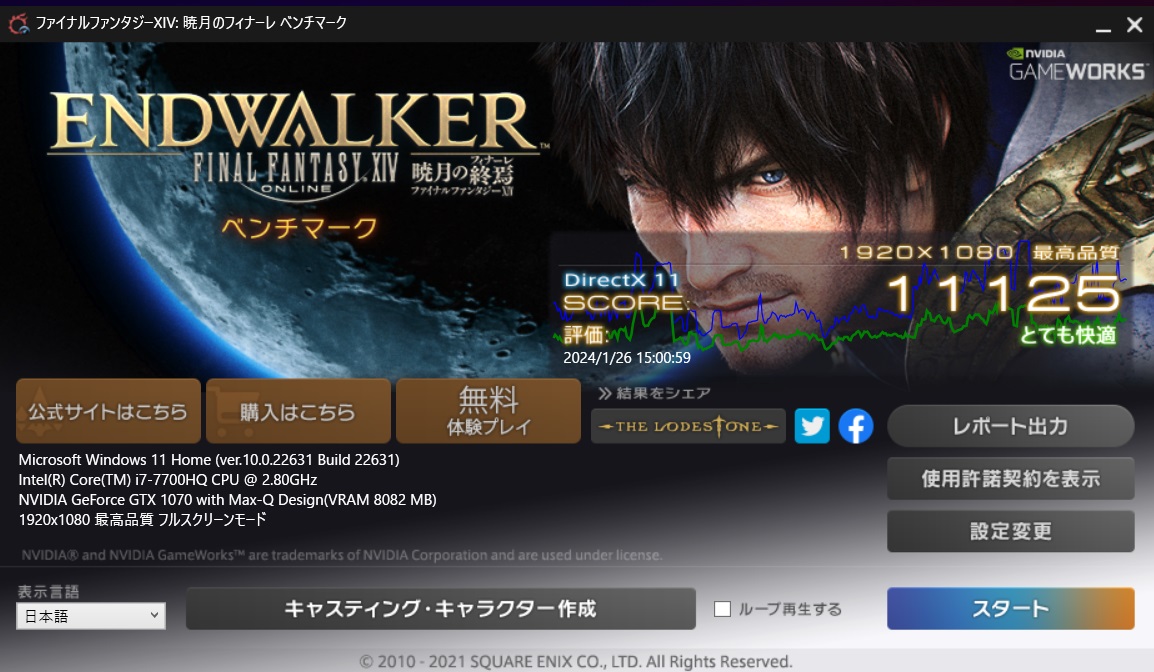The image size is (1154, 672).
Task: Click the レポート出力 button
Action: point(1010,427)
